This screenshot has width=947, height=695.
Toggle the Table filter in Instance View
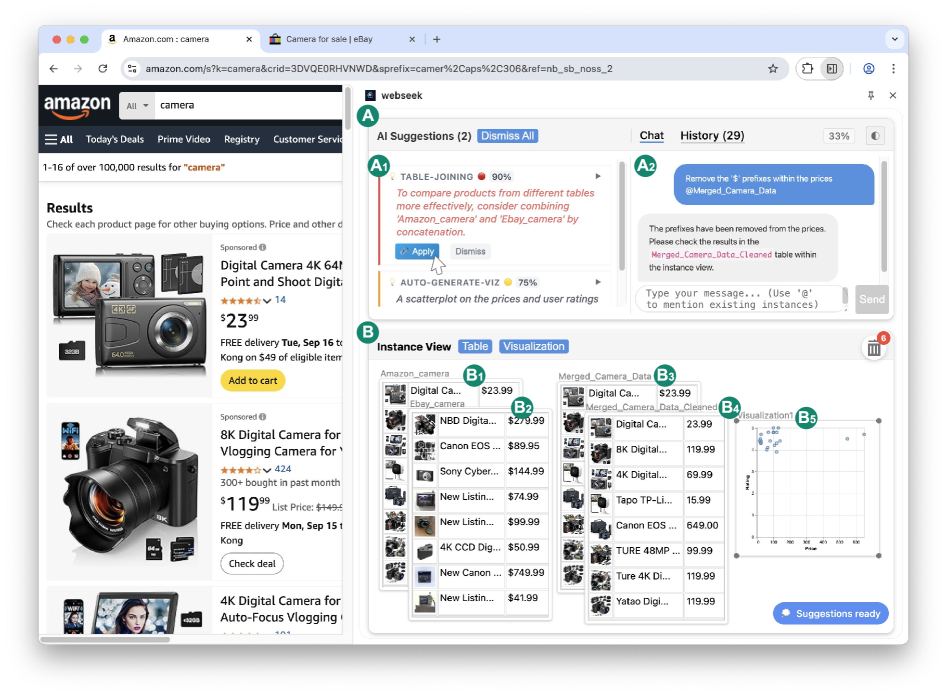click(x=475, y=346)
